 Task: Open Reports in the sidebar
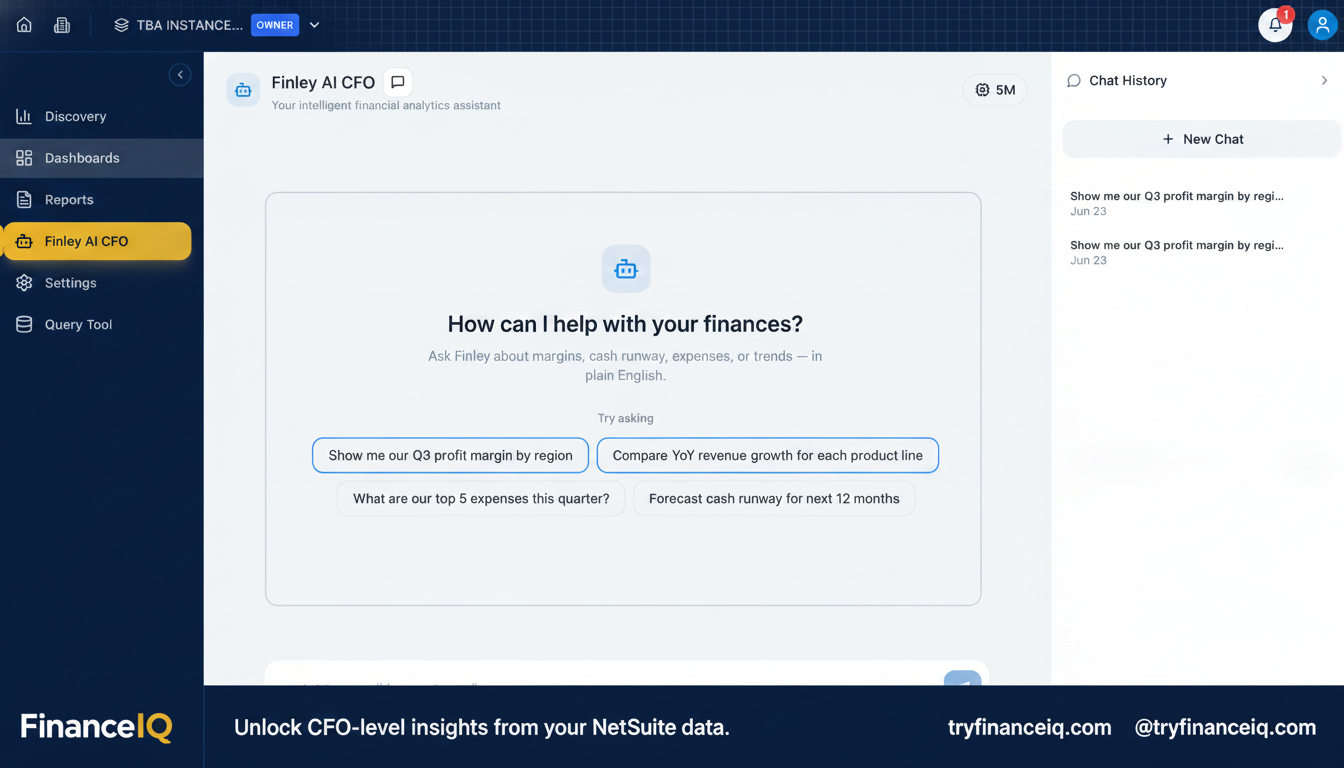click(x=102, y=200)
